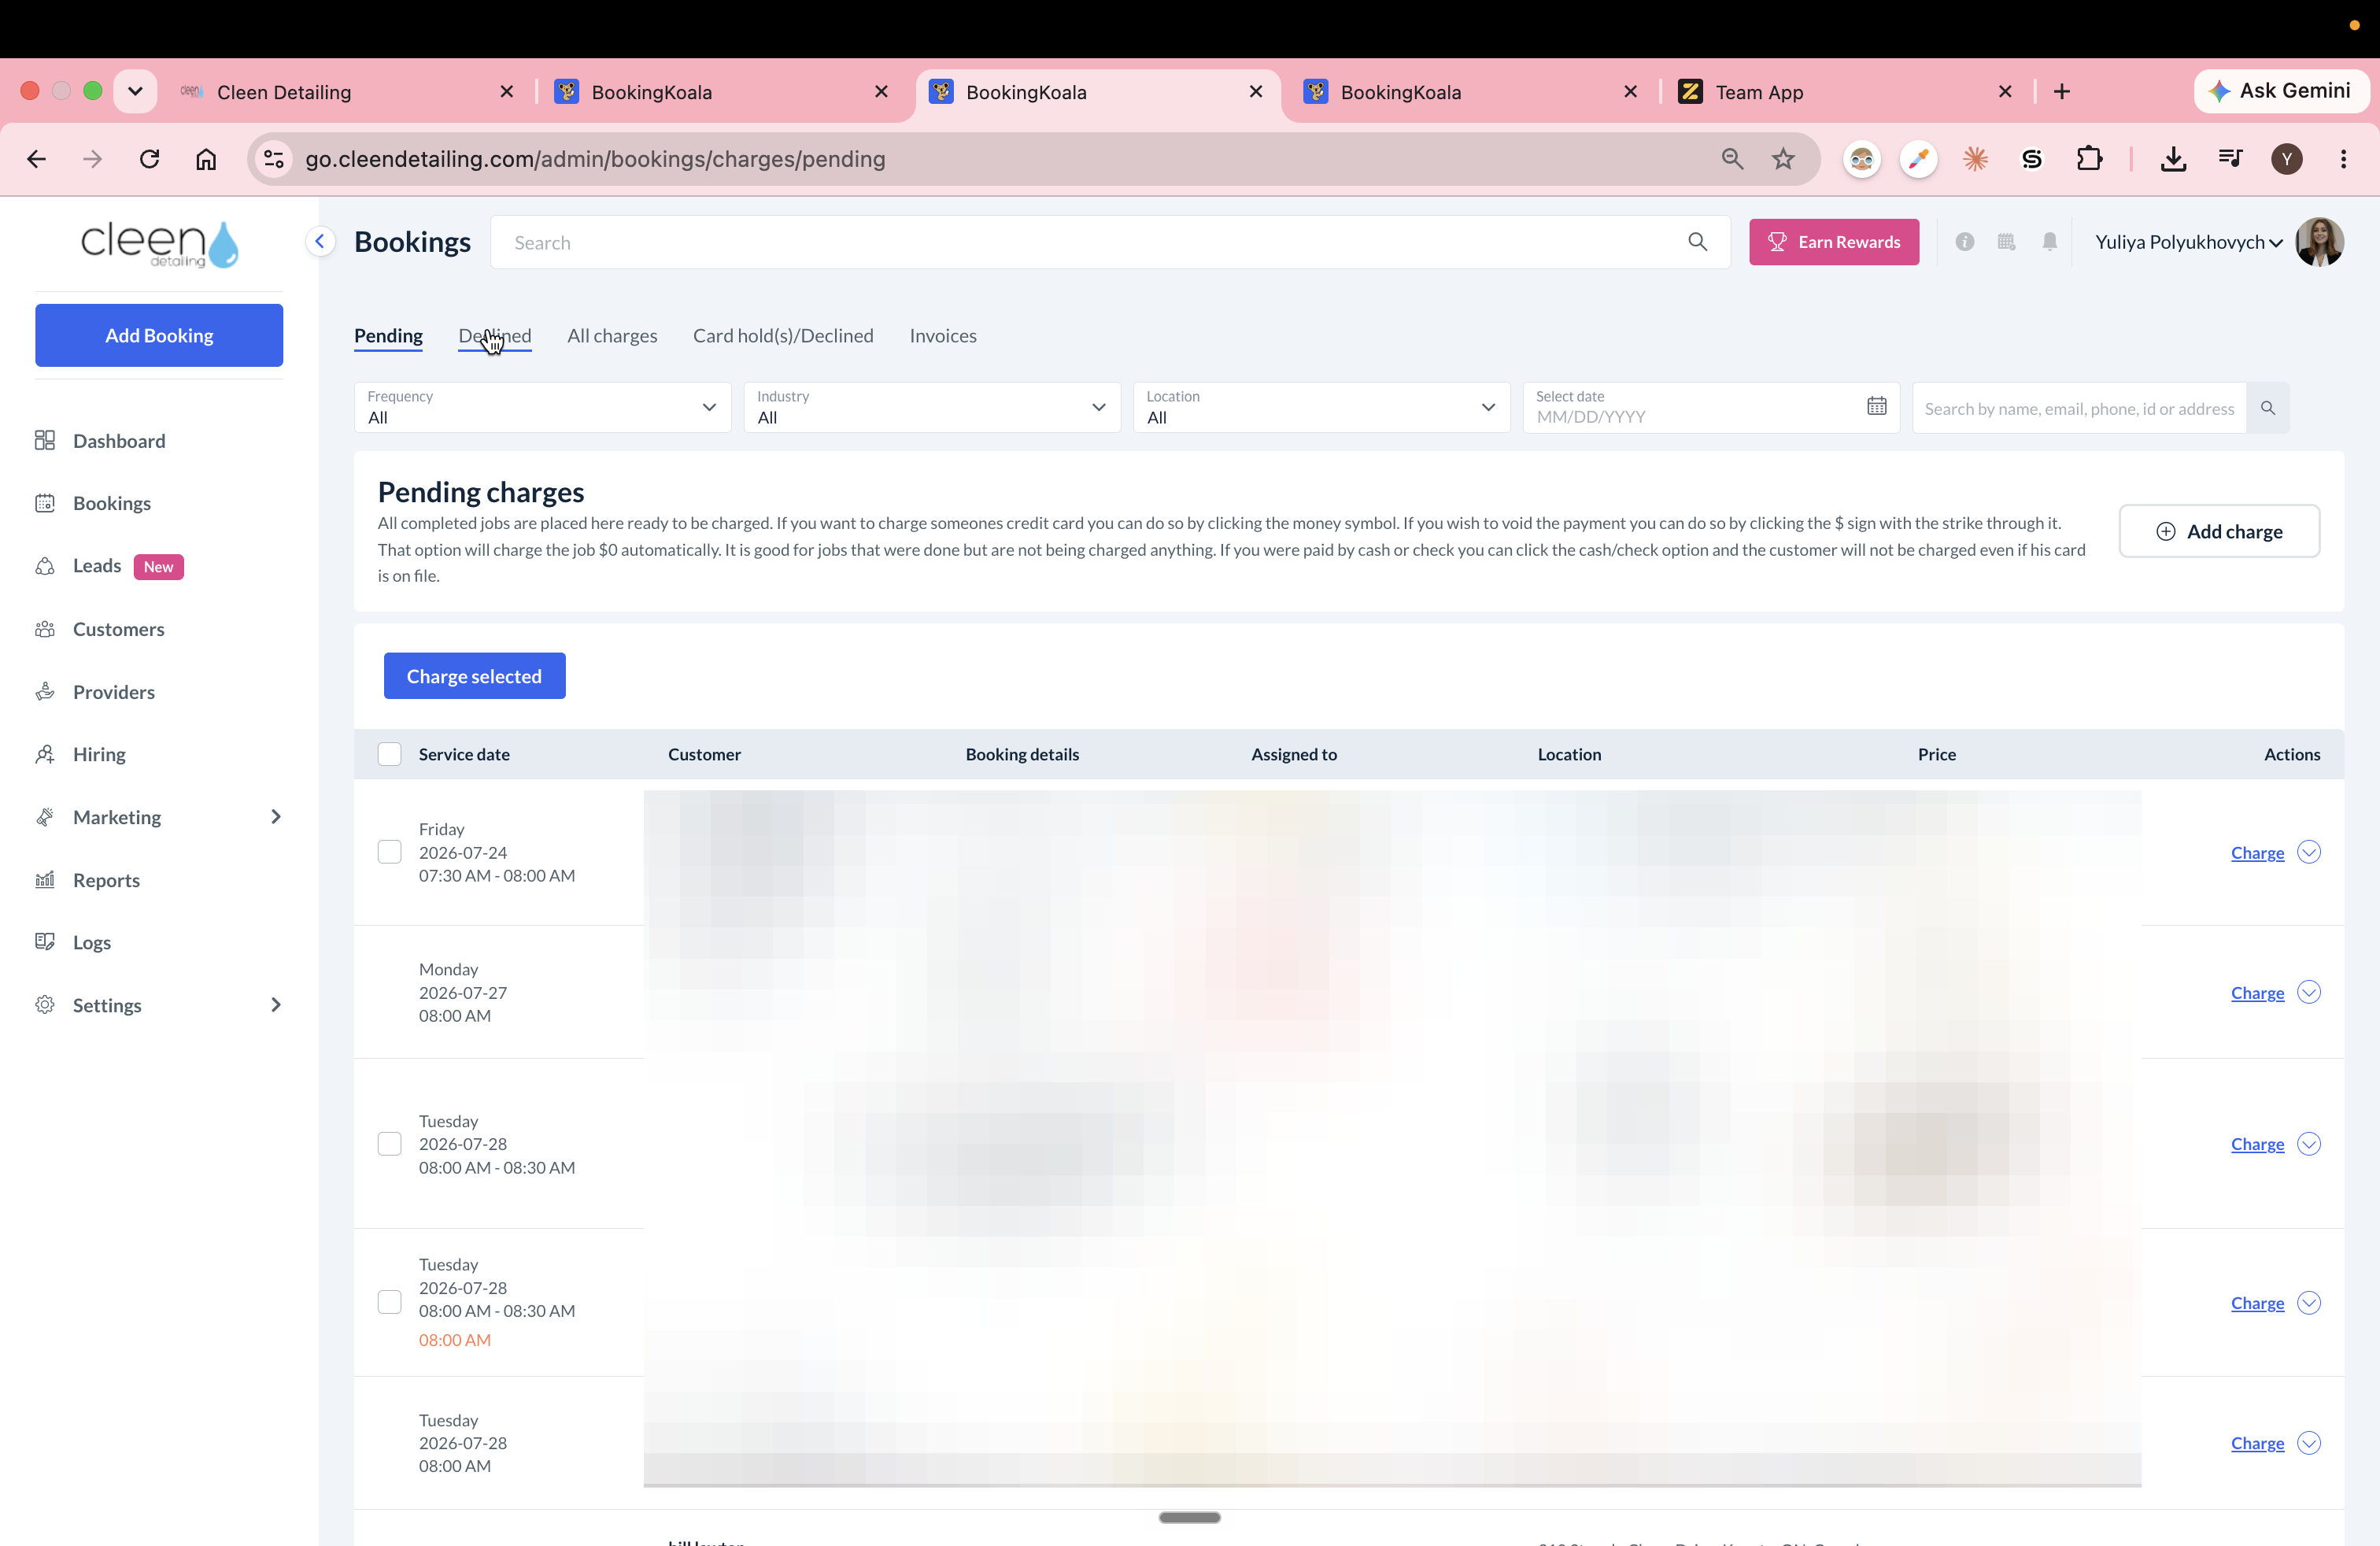The image size is (2380, 1546).
Task: Open the notifications bell
Action: click(2049, 242)
